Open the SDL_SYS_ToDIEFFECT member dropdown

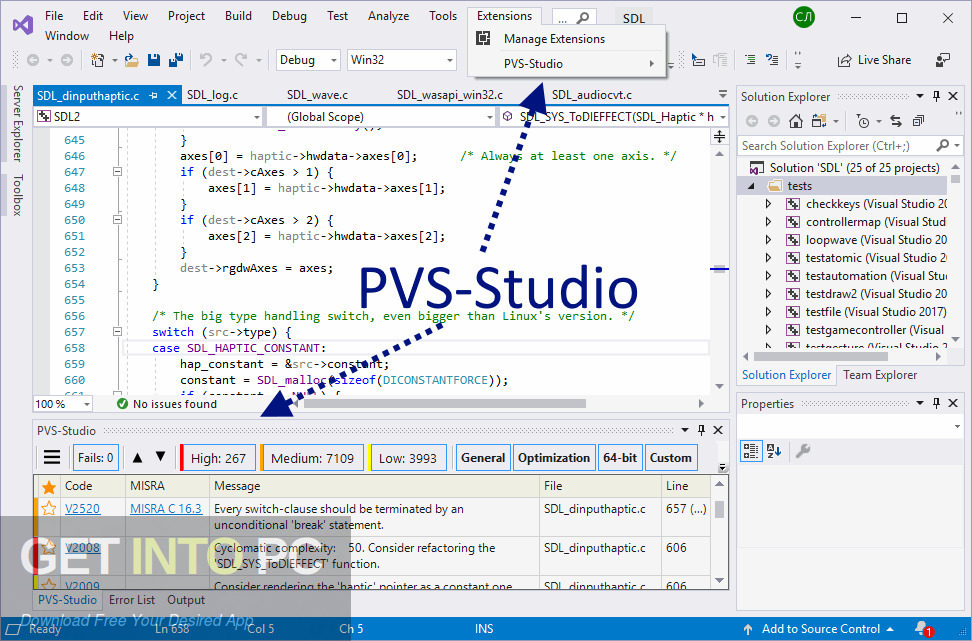coord(614,117)
